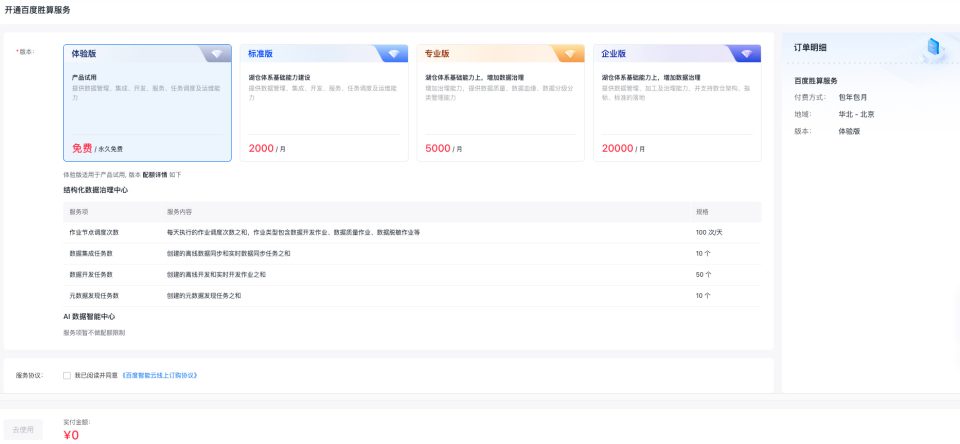Click the orange diamond icon on 专业版 card
This screenshot has height=444, width=960.
[x=570, y=54]
